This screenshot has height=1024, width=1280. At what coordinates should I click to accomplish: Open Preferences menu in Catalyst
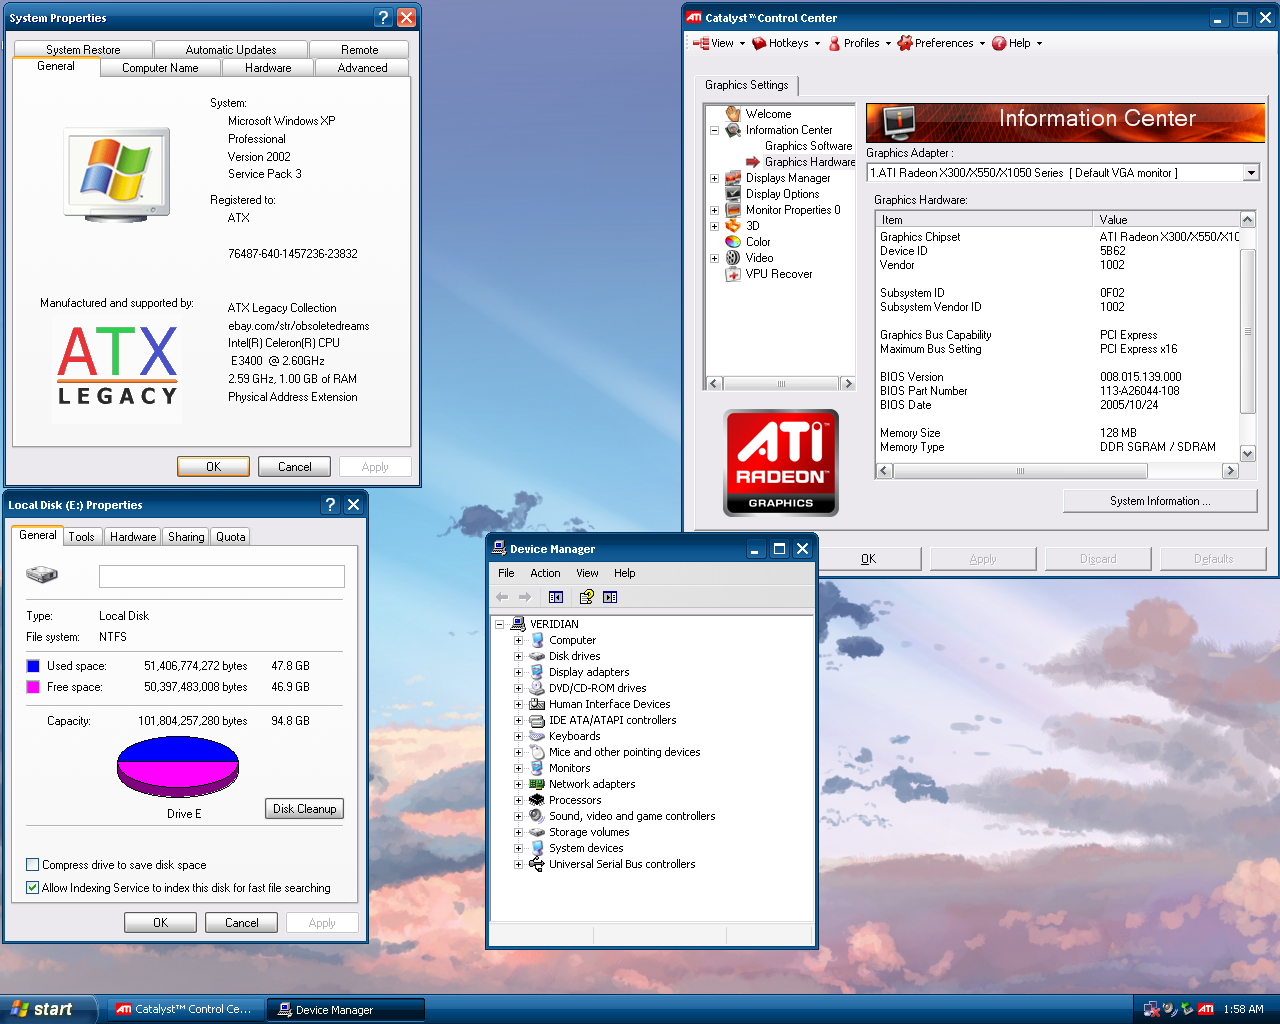[941, 43]
